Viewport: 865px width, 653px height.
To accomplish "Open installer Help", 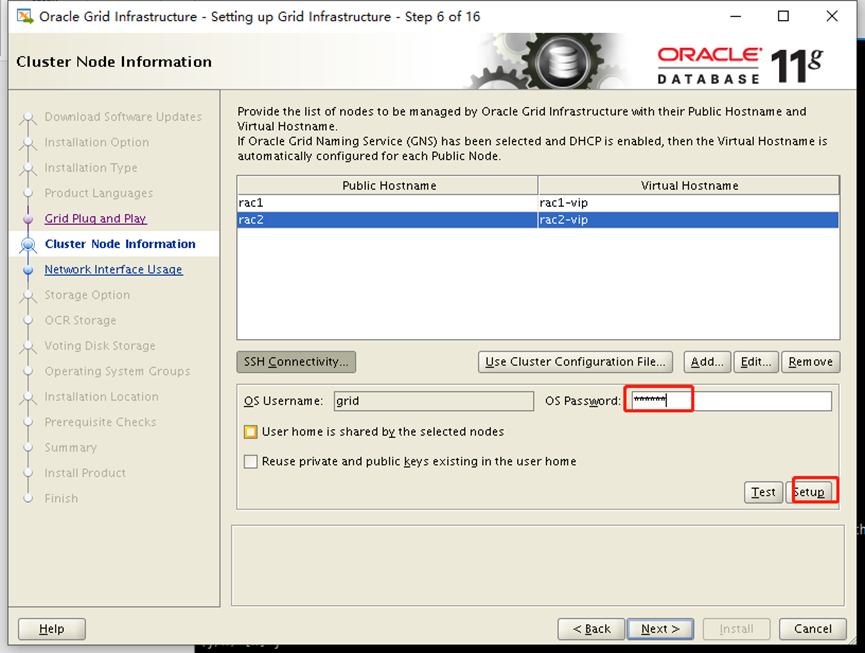I will point(52,629).
